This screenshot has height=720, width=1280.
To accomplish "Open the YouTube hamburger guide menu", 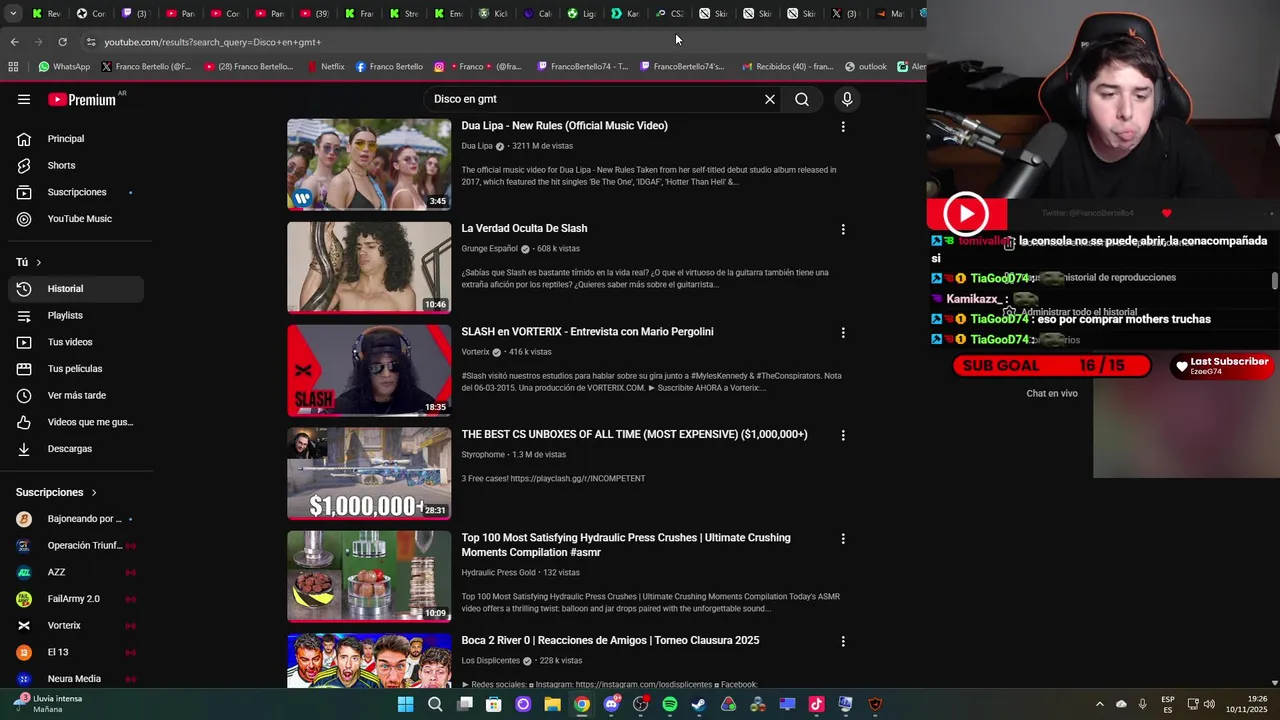I will pos(24,99).
